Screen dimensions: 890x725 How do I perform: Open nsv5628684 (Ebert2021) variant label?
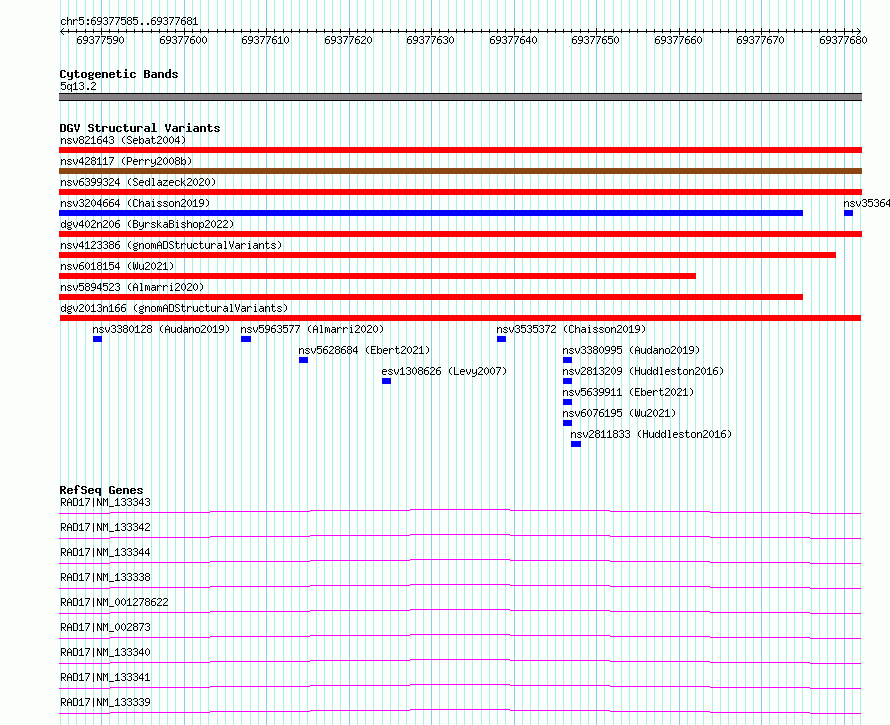click(364, 350)
